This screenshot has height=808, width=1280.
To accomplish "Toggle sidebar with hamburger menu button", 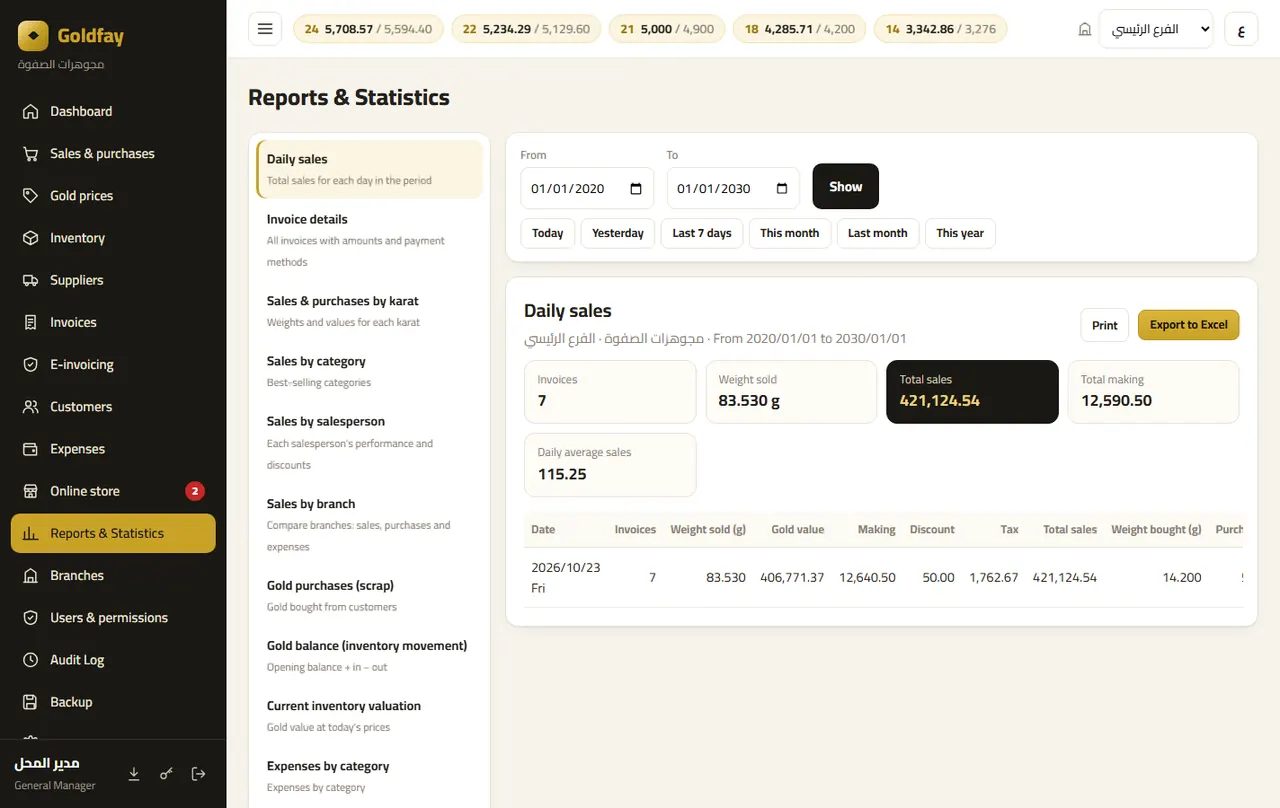I will coord(265,29).
